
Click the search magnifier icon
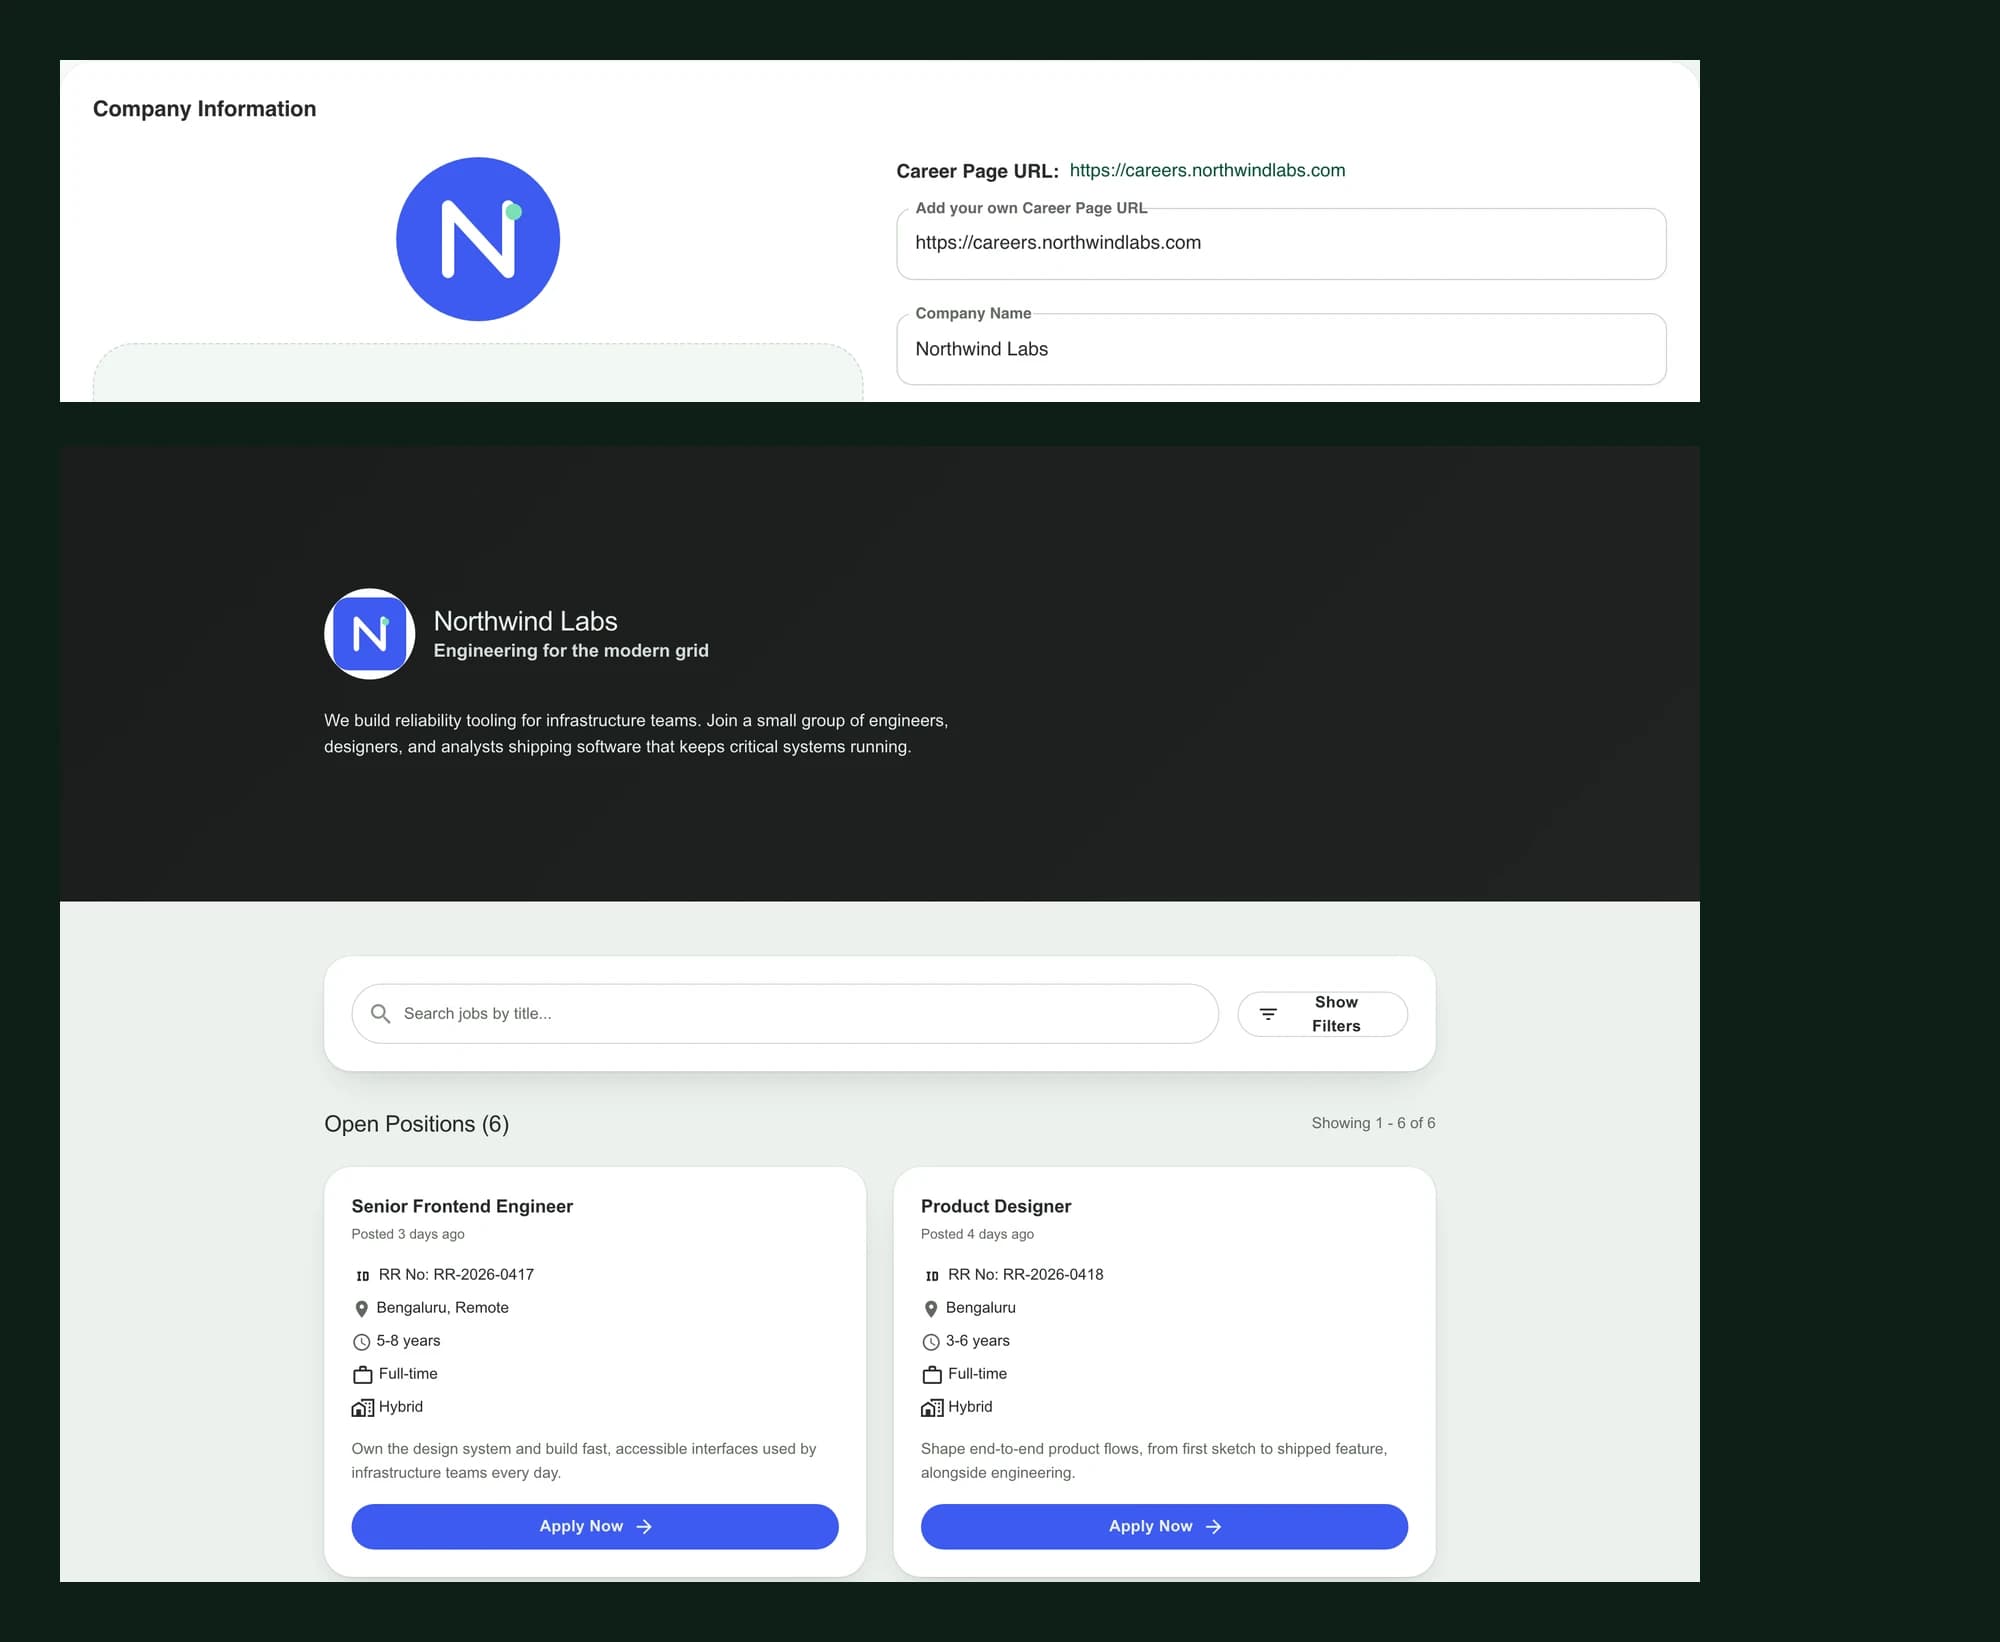380,1013
